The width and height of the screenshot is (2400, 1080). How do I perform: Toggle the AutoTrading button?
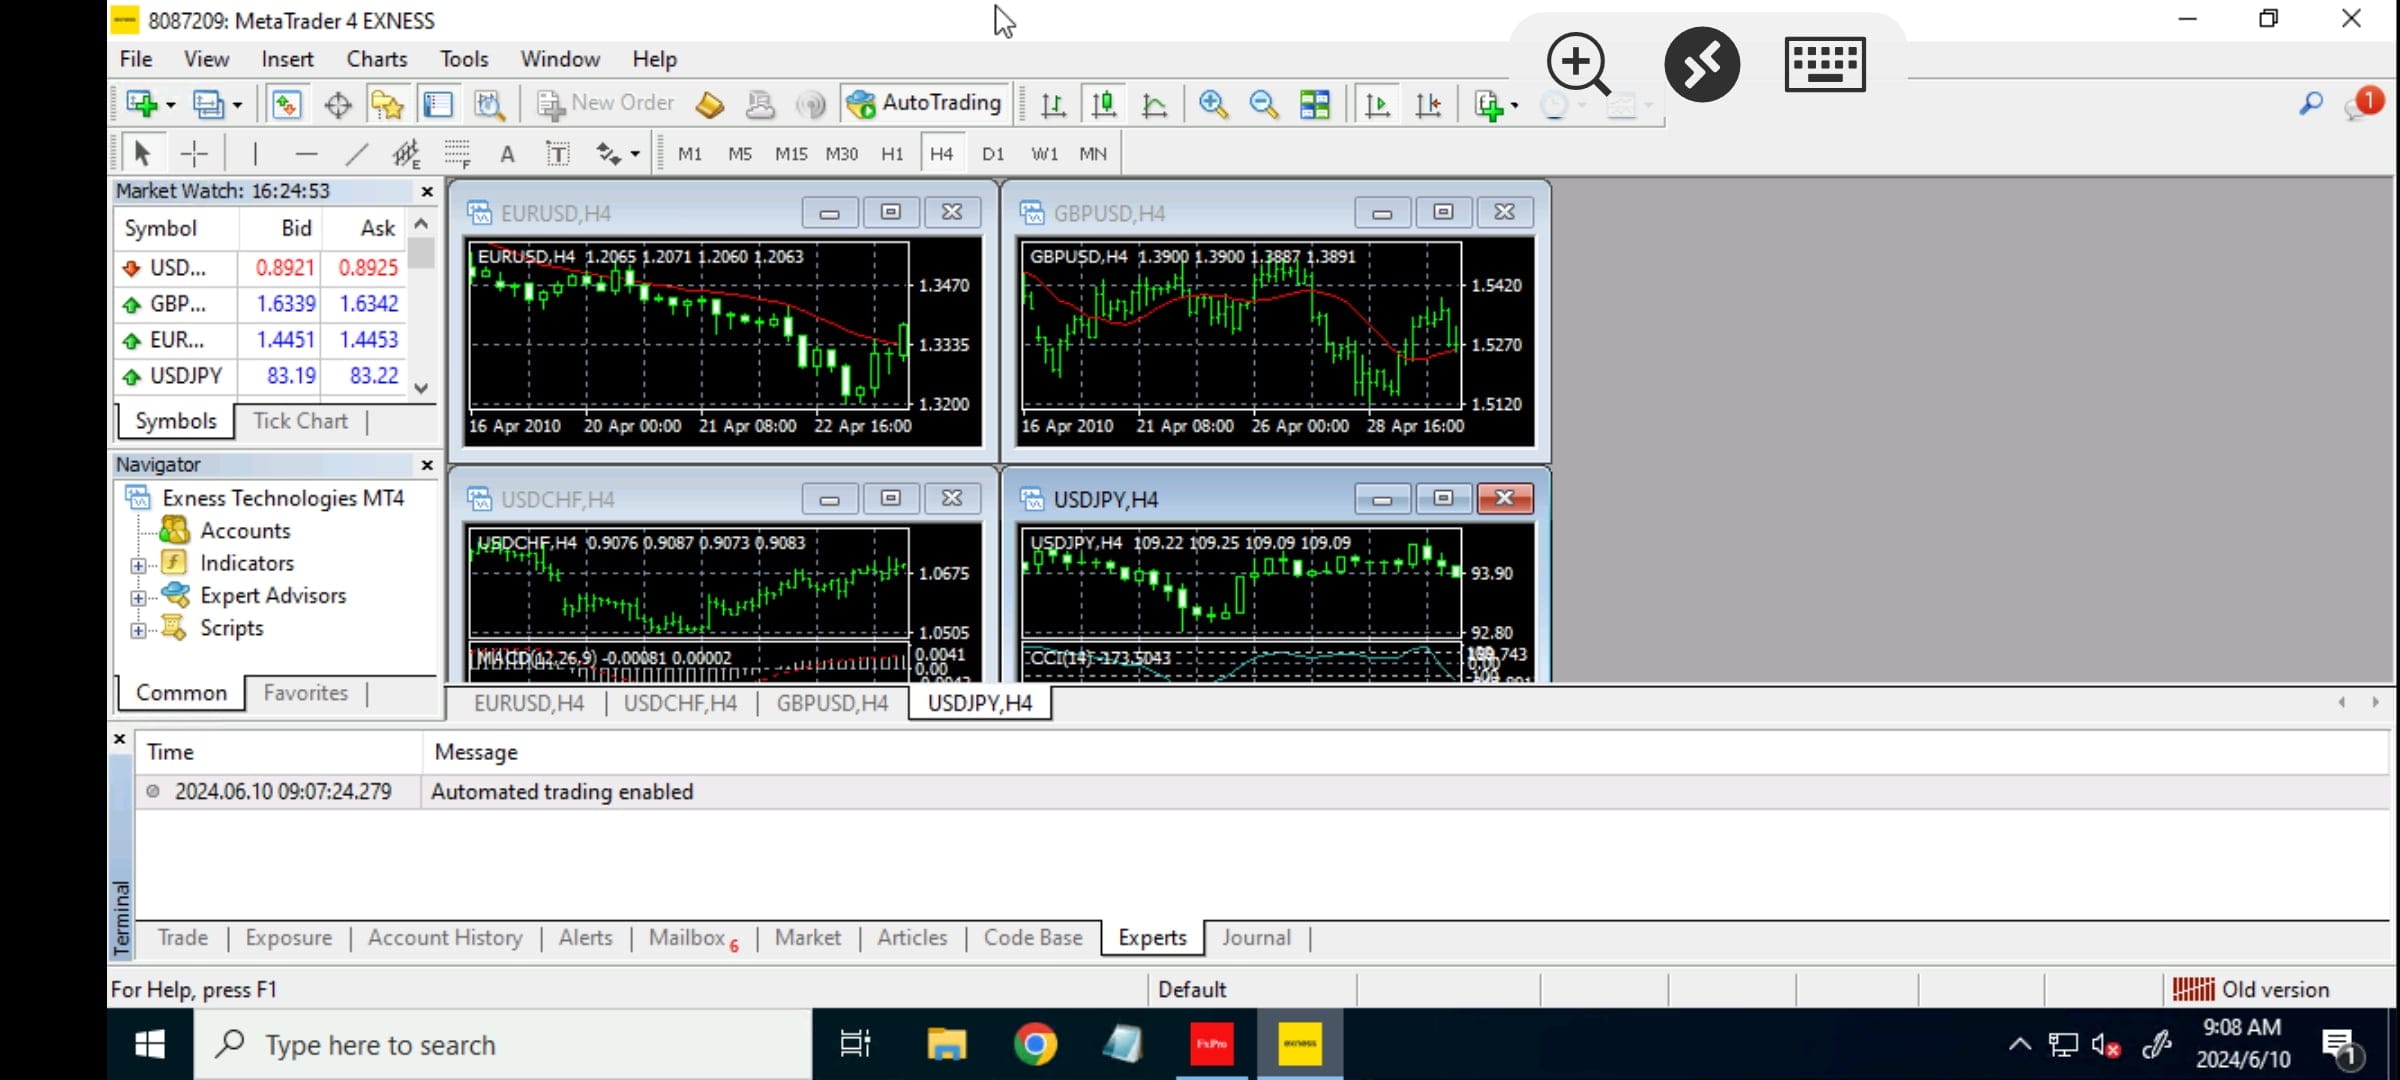(924, 103)
